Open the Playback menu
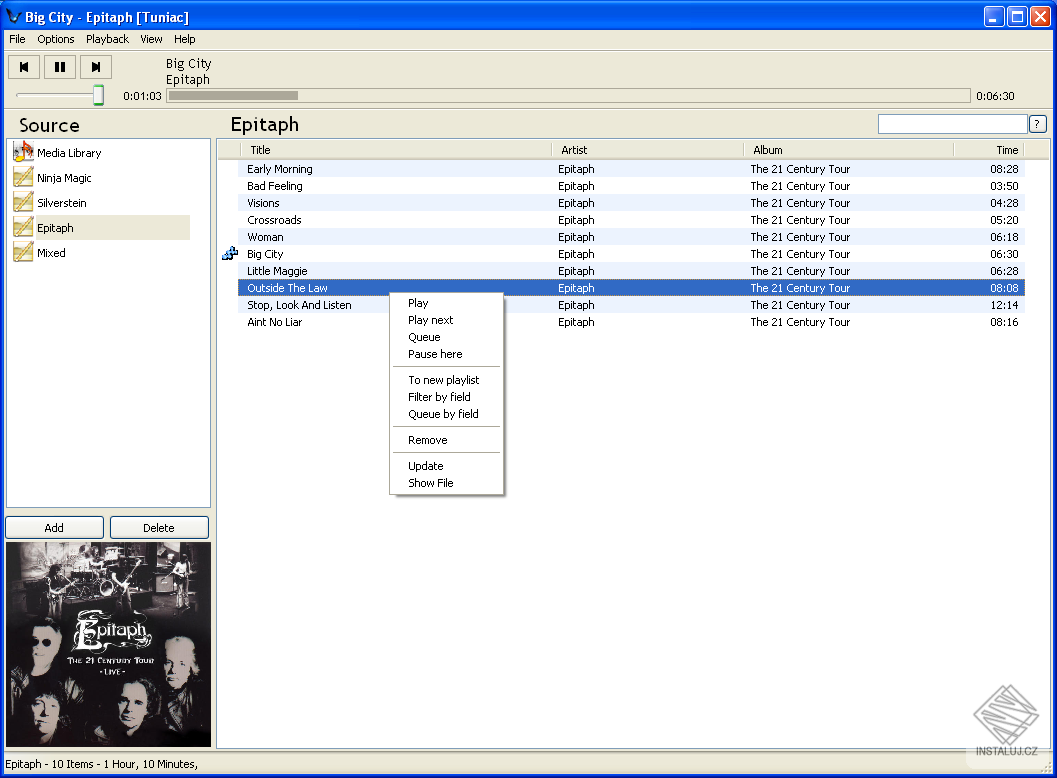 pos(107,39)
